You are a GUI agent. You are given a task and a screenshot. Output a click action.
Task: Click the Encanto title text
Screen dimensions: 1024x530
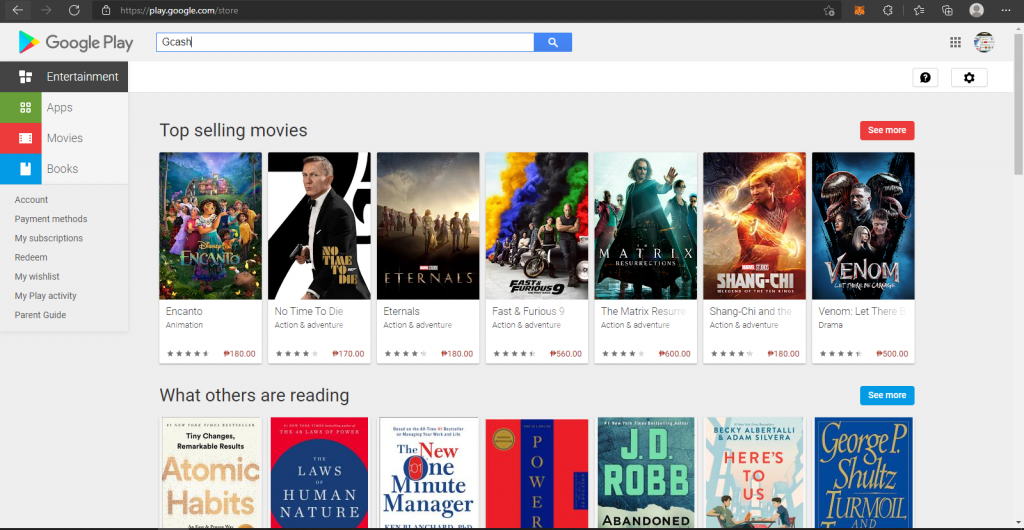coord(184,311)
